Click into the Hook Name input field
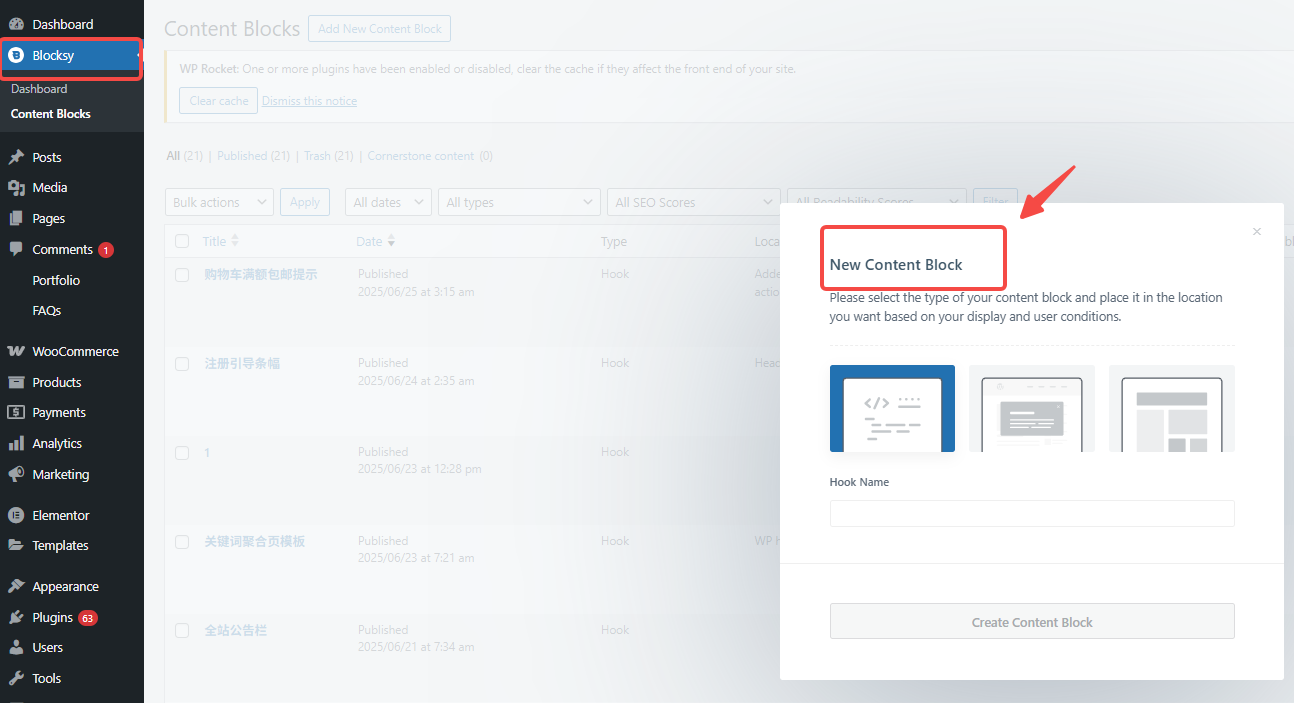Viewport: 1294px width, 703px height. pyautogui.click(x=1031, y=513)
